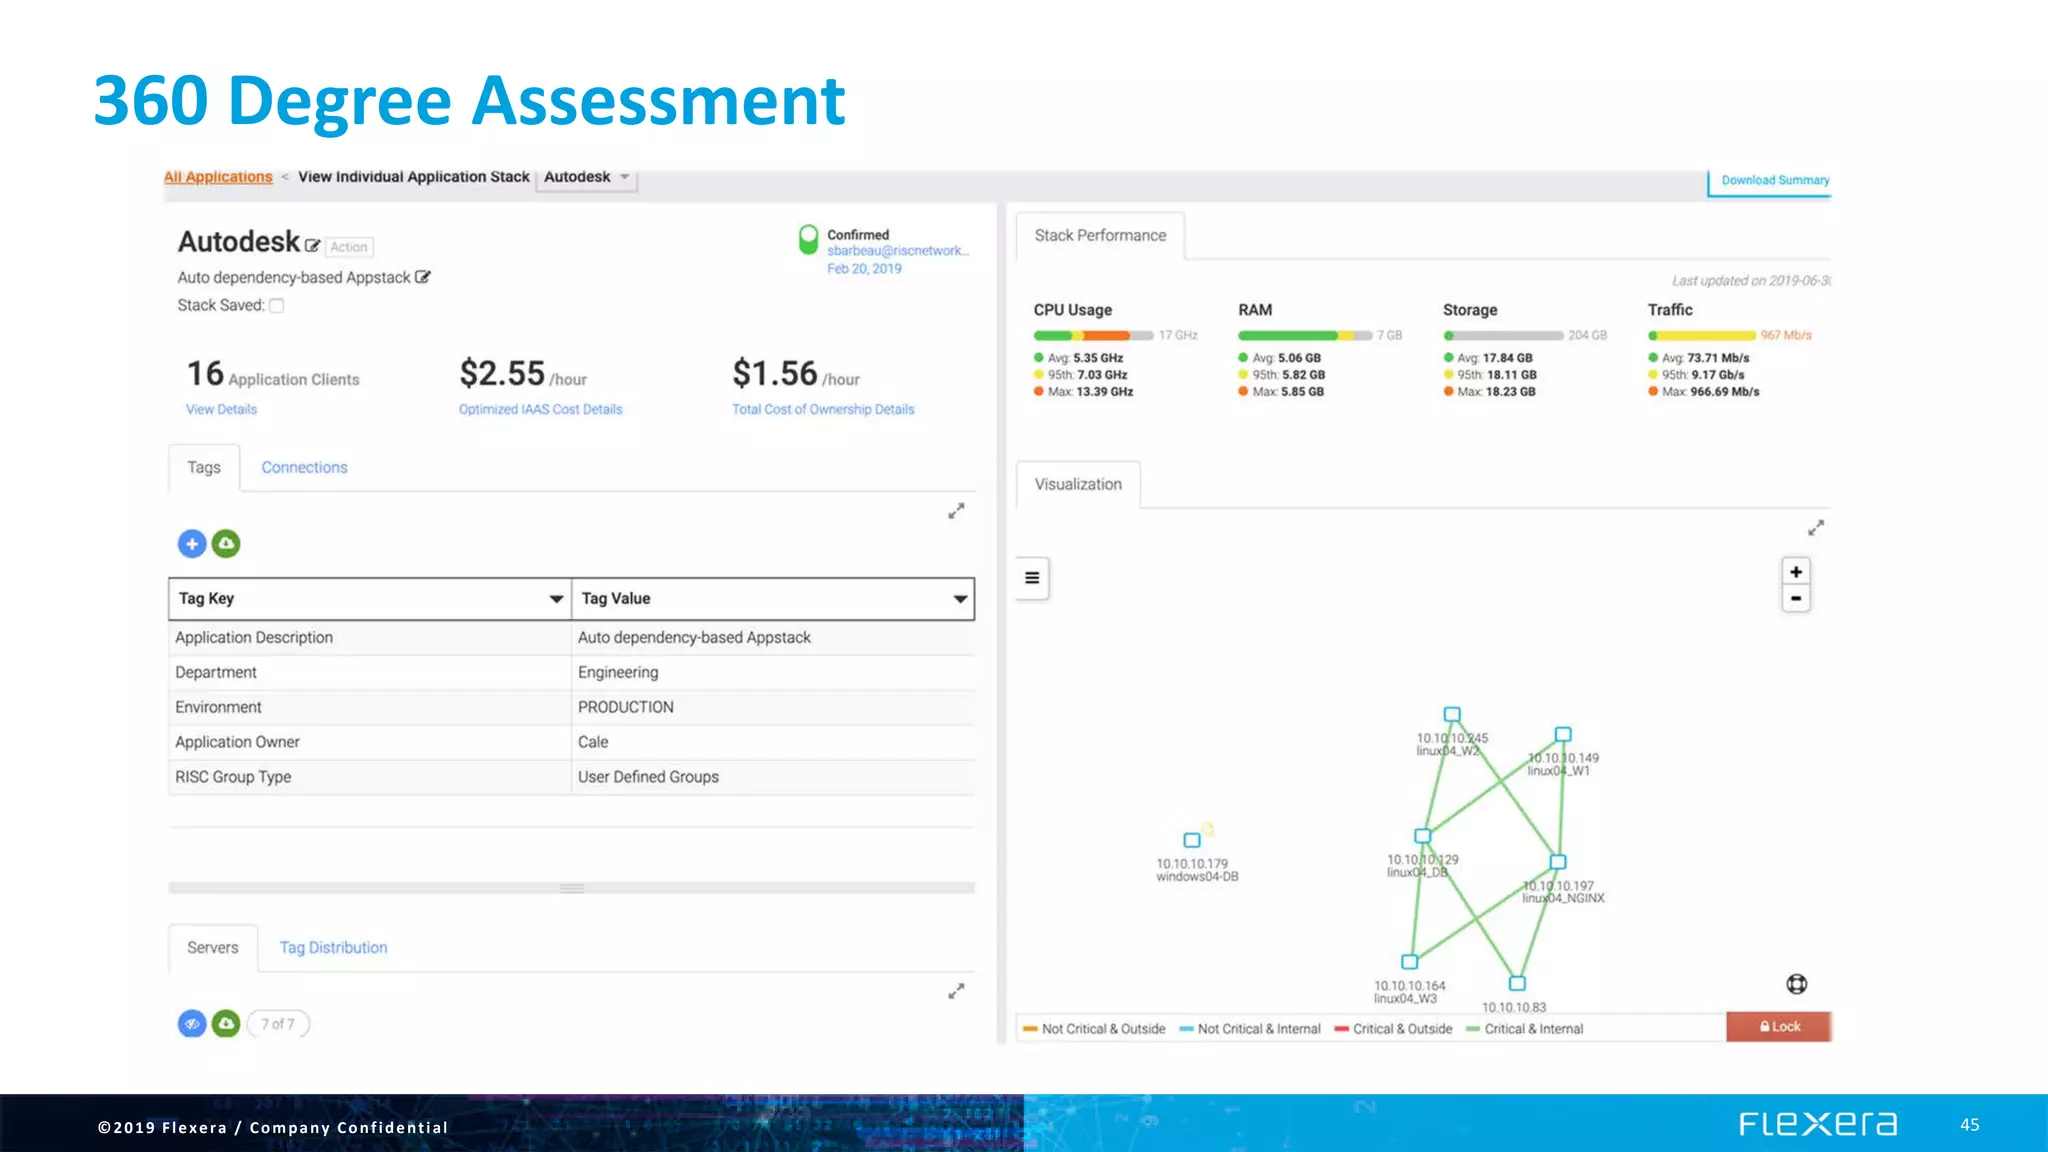Click the User Defined Groups cell
The height and width of the screenshot is (1152, 2048).
(x=773, y=777)
